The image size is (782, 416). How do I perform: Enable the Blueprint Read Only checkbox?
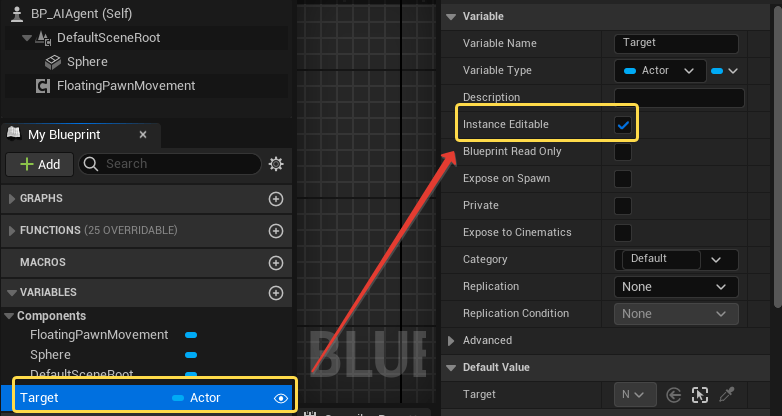[623, 152]
